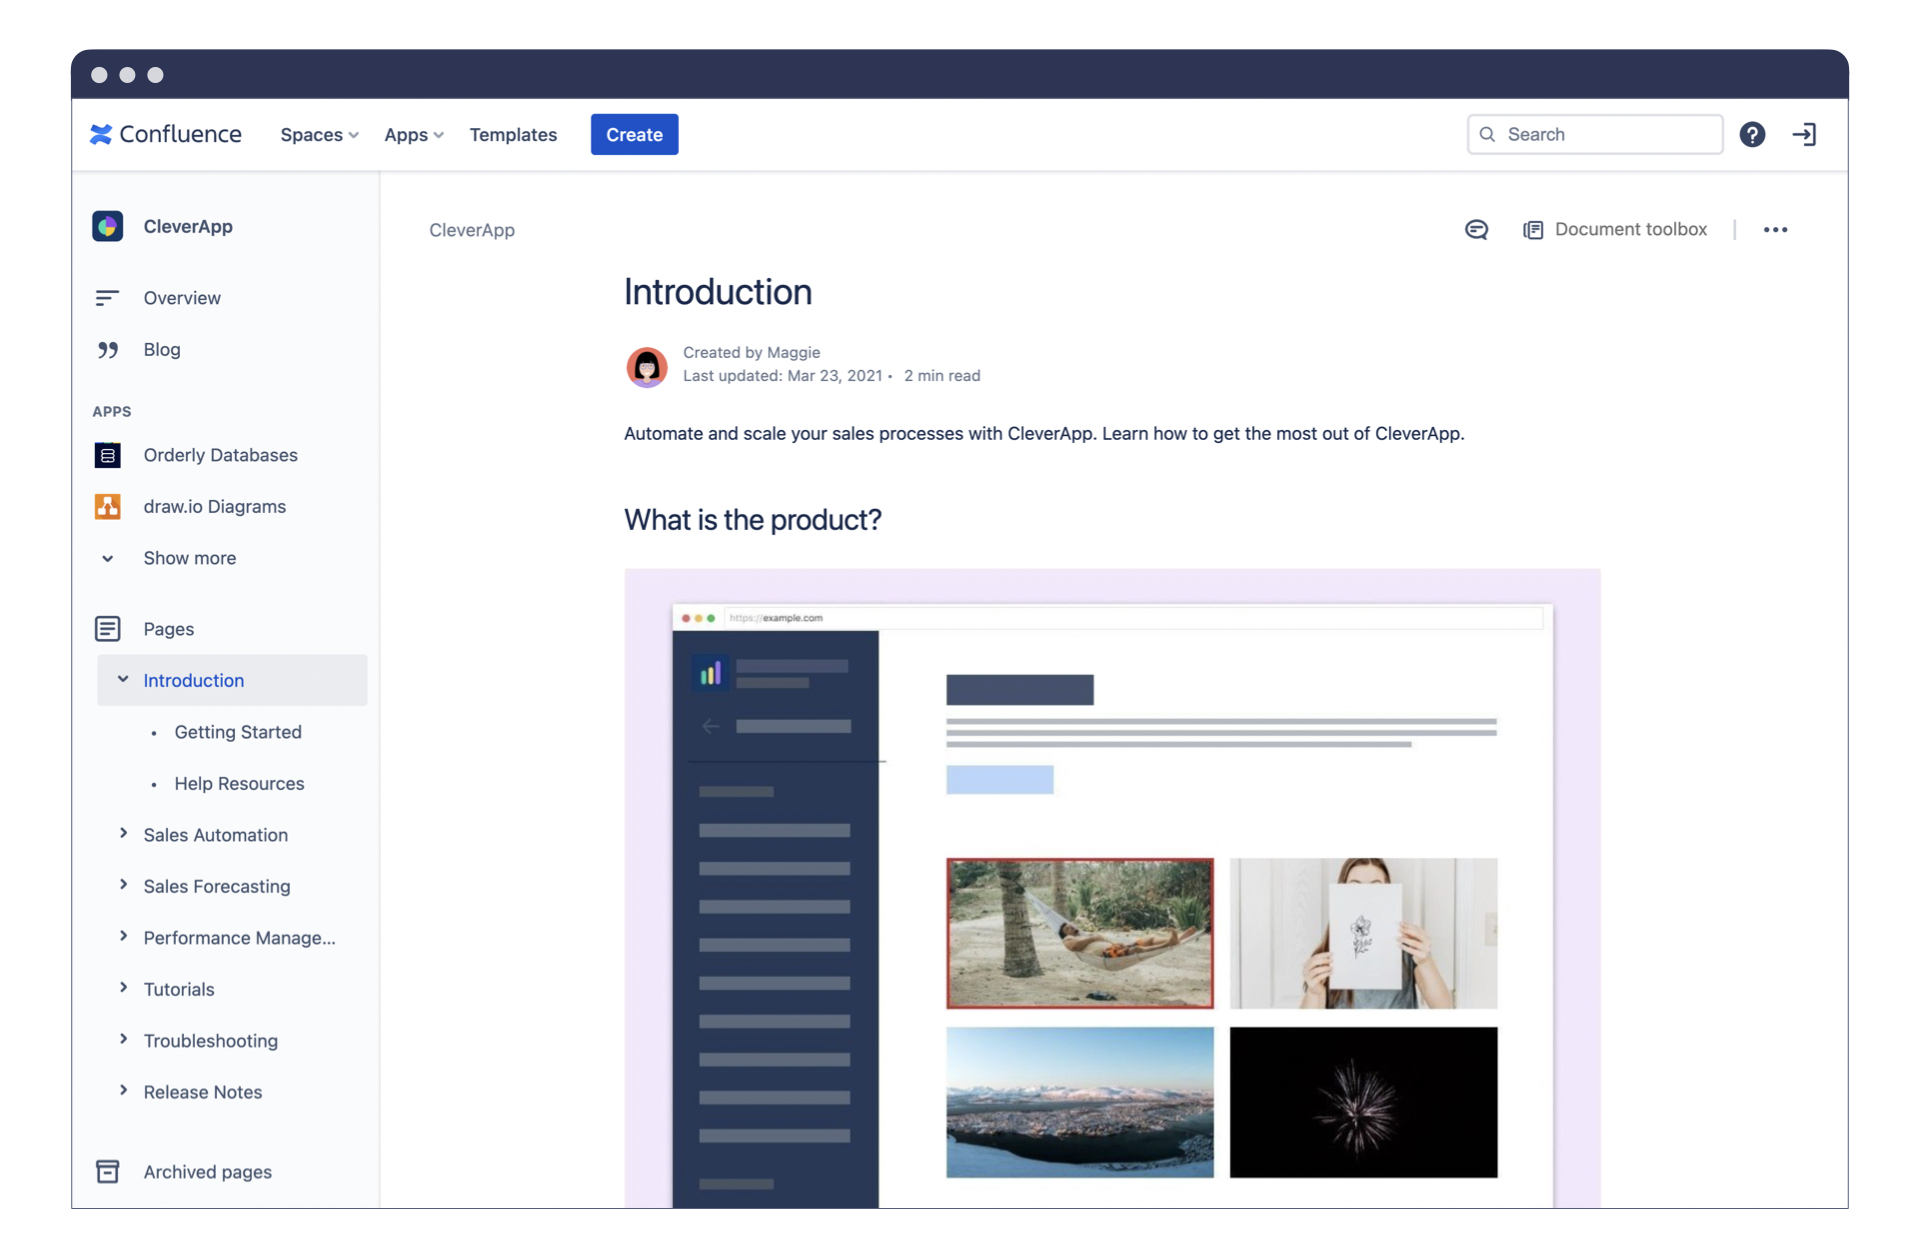Click the Introduction page title

[718, 292]
